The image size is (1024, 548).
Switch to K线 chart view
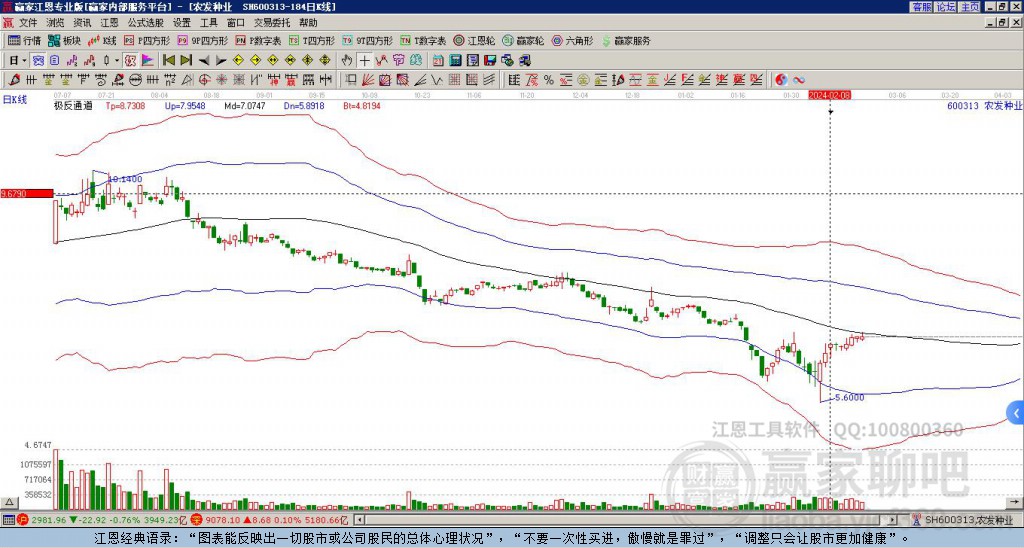(x=102, y=40)
